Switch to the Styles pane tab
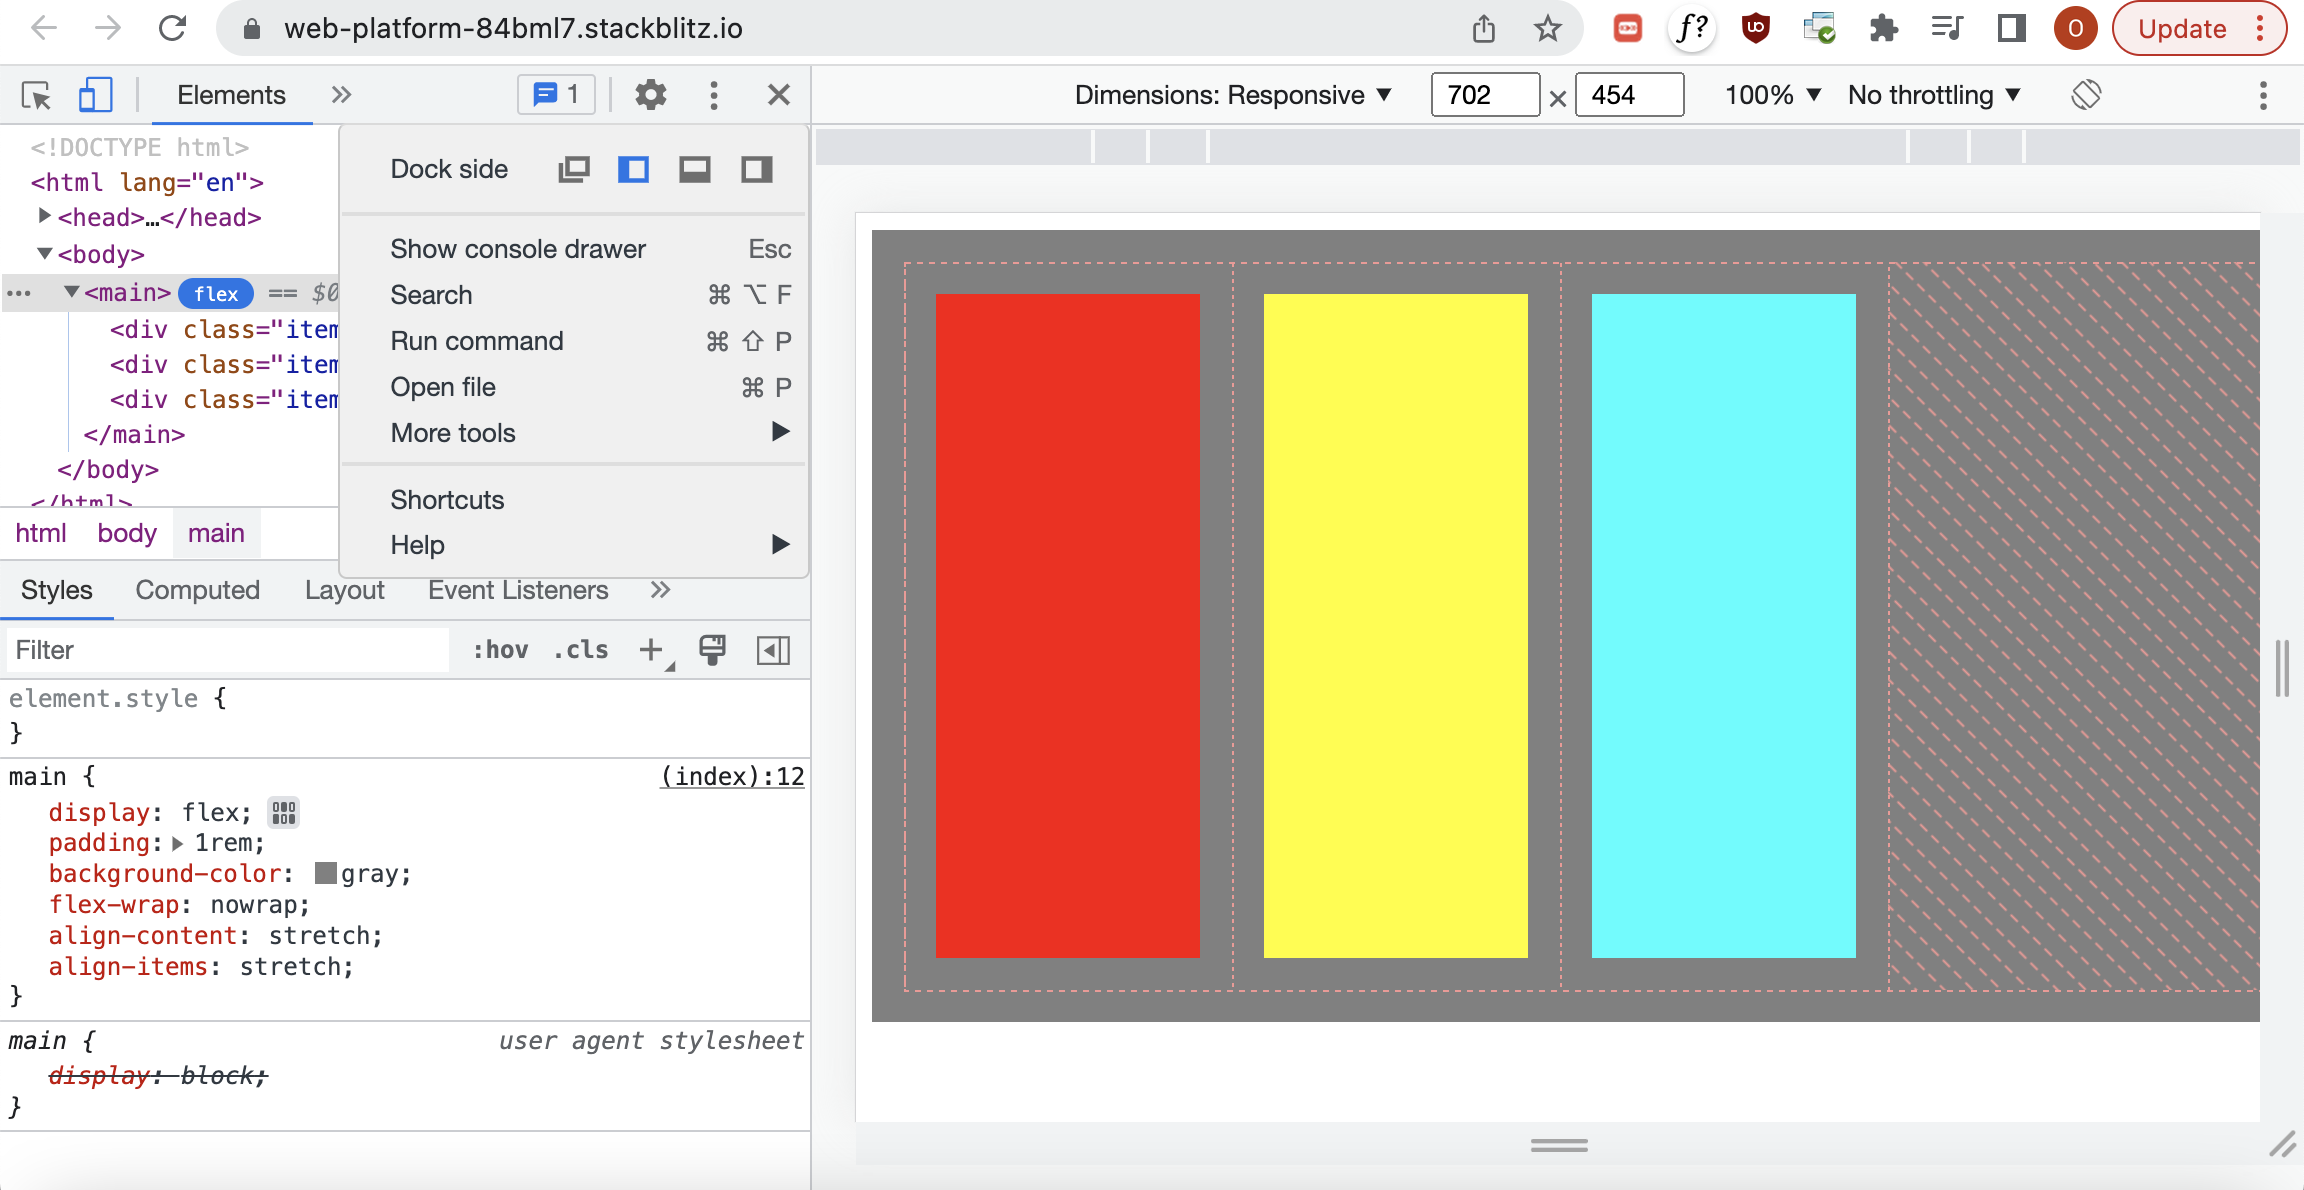This screenshot has width=2304, height=1190. click(57, 591)
